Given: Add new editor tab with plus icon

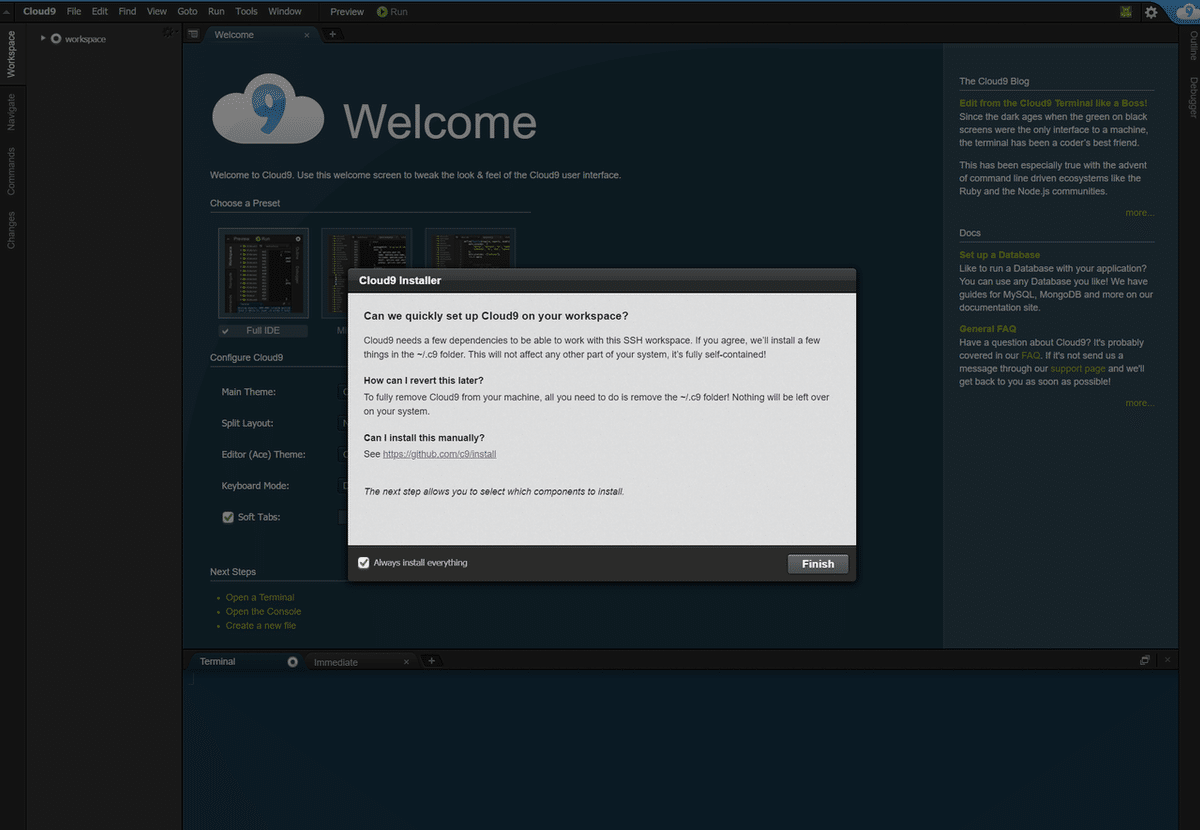Looking at the screenshot, I should point(333,34).
